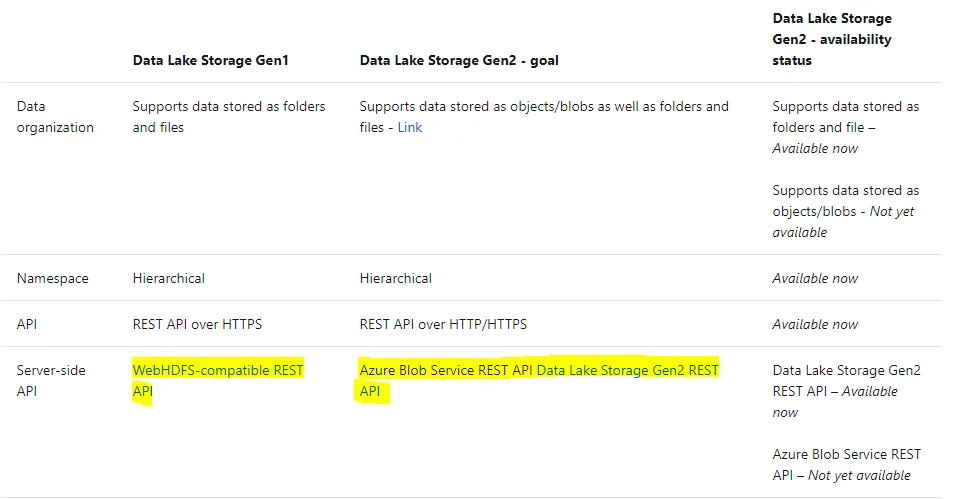Click the Gen2 availability status column header
Image resolution: width=954 pixels, height=499 pixels.
[832, 39]
